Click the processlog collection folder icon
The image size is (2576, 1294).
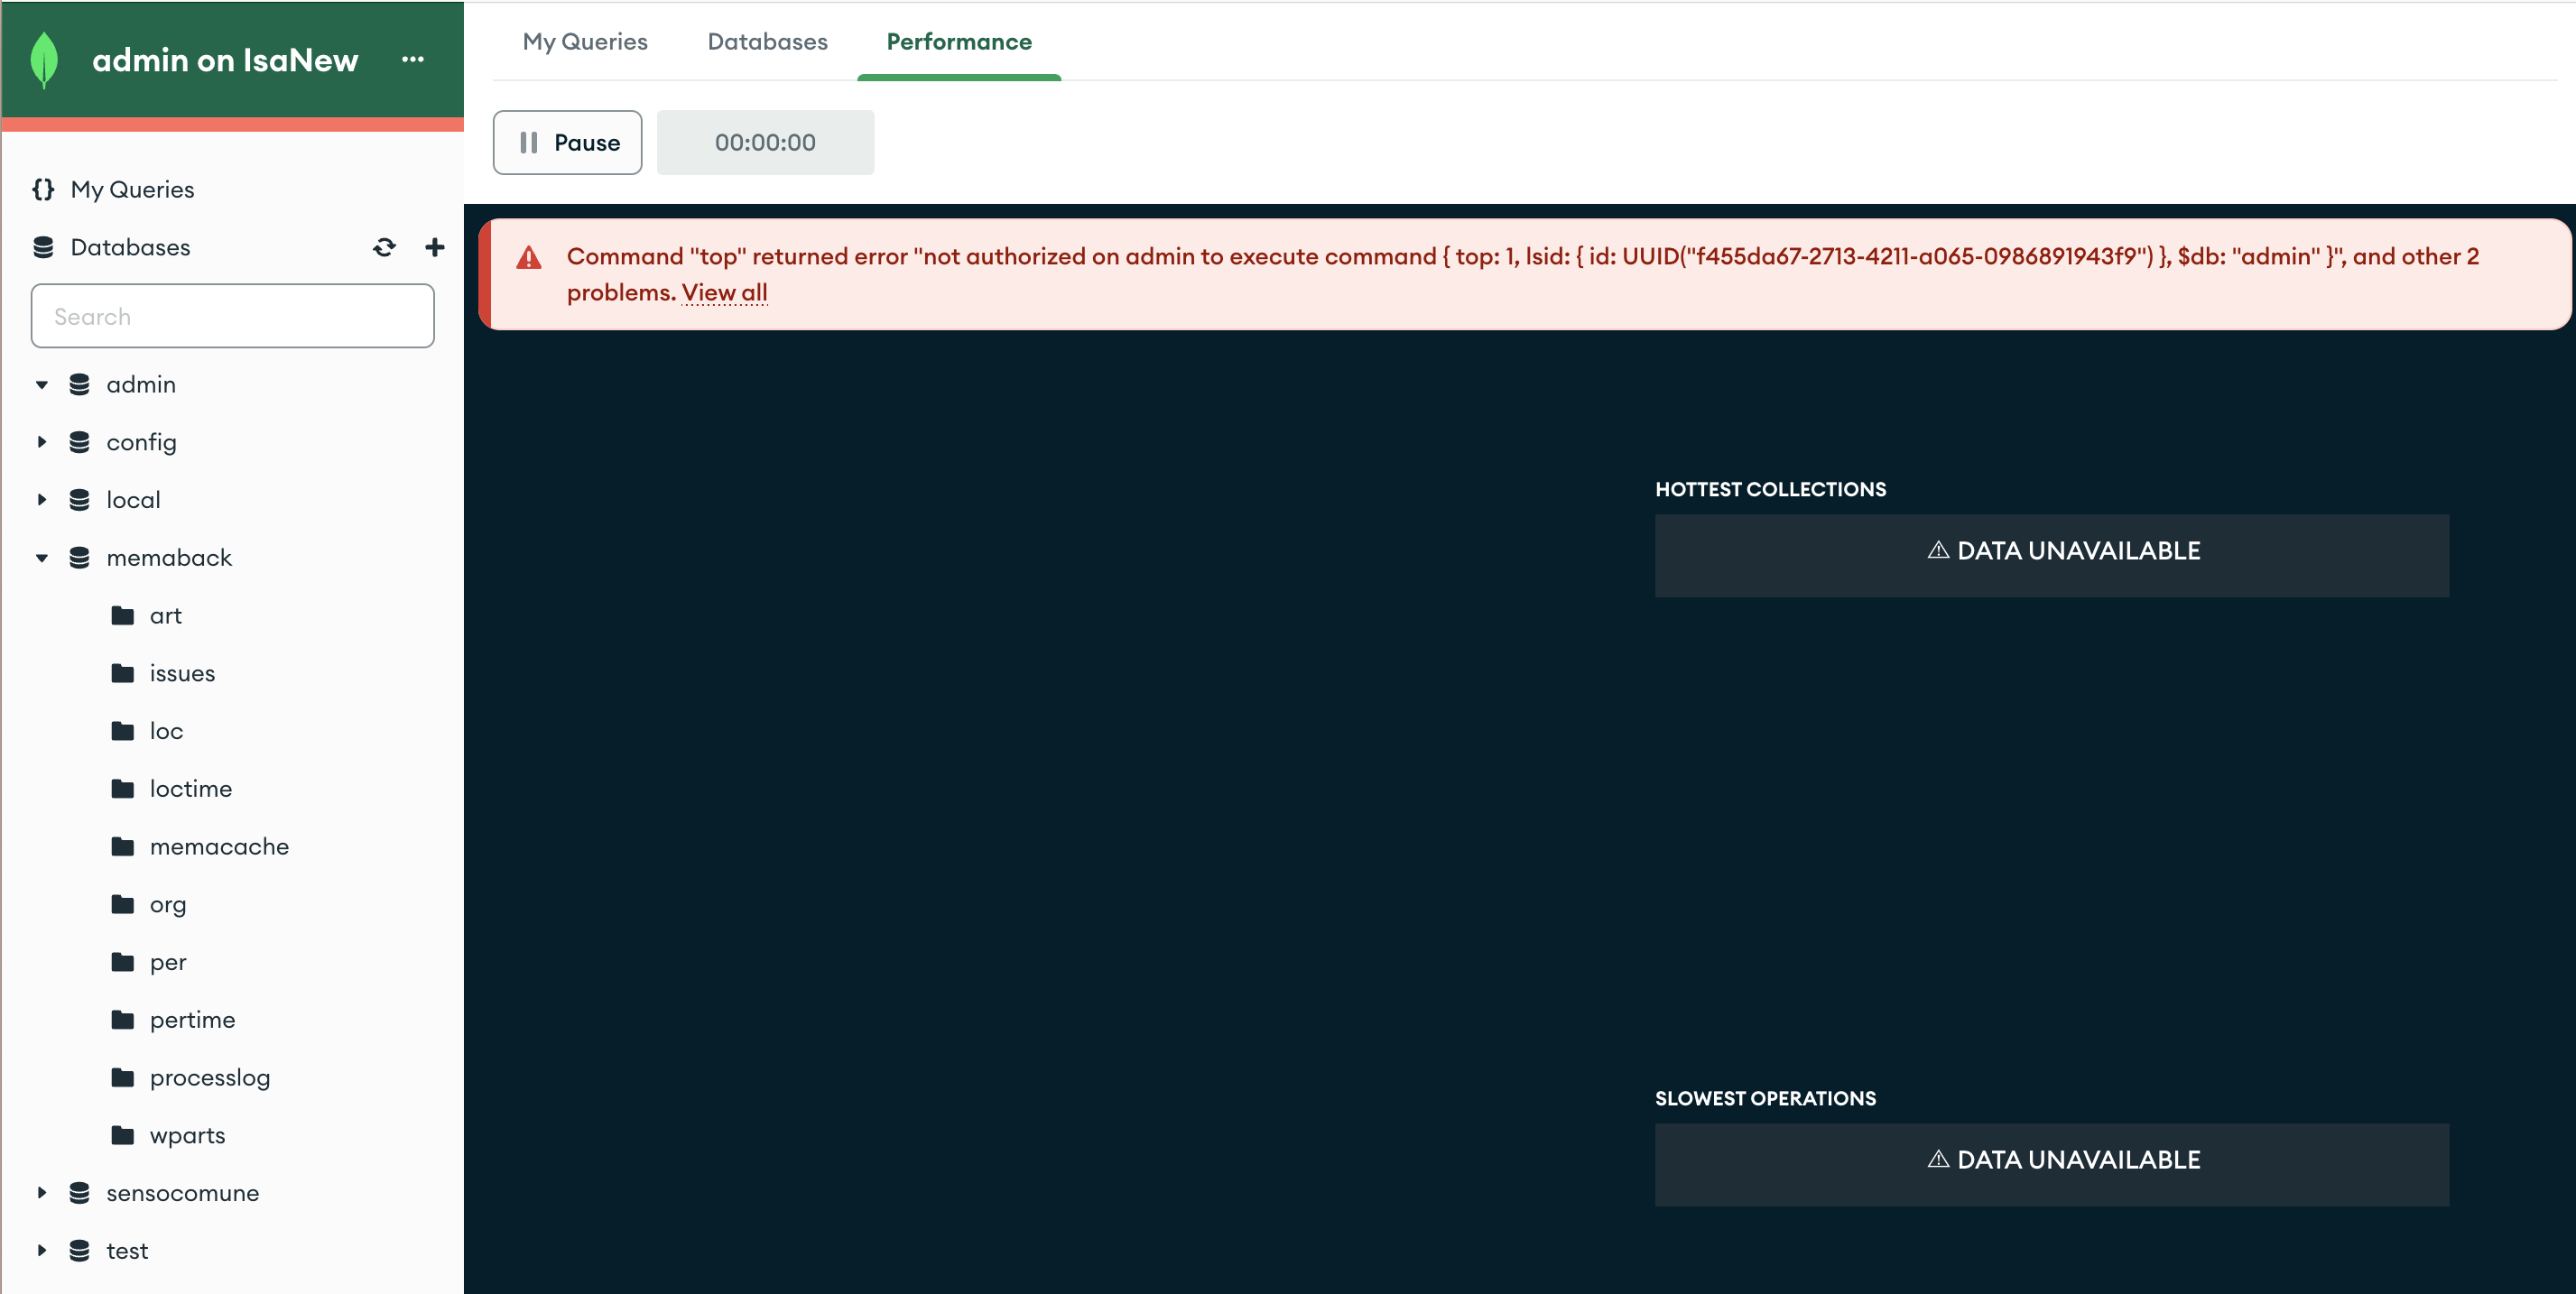click(x=123, y=1078)
